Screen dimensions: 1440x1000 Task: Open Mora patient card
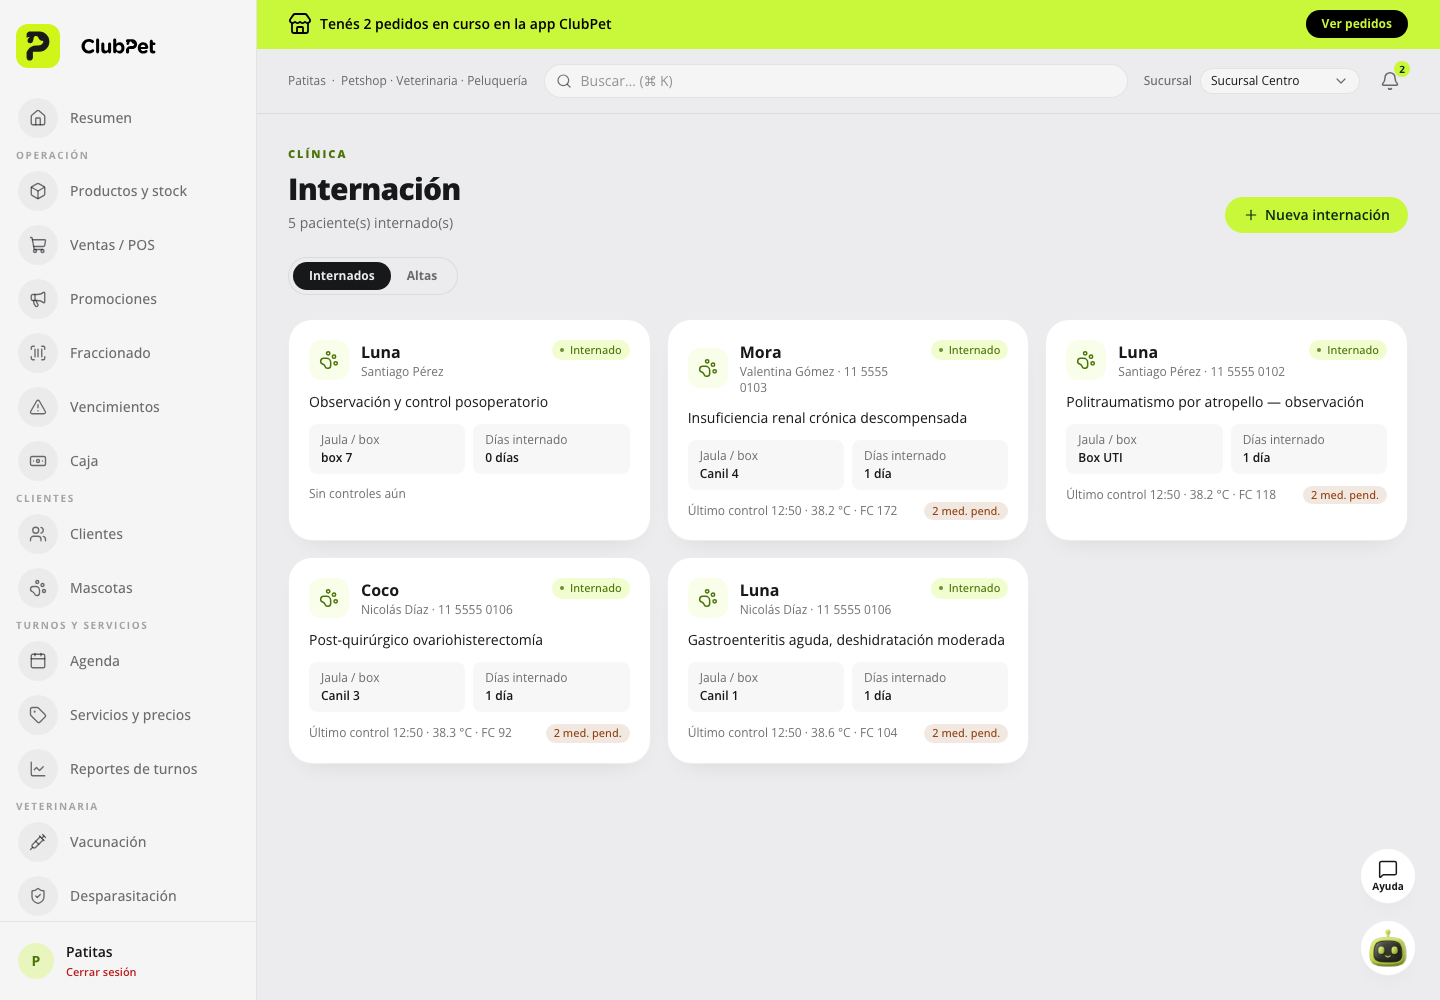pyautogui.click(x=848, y=430)
